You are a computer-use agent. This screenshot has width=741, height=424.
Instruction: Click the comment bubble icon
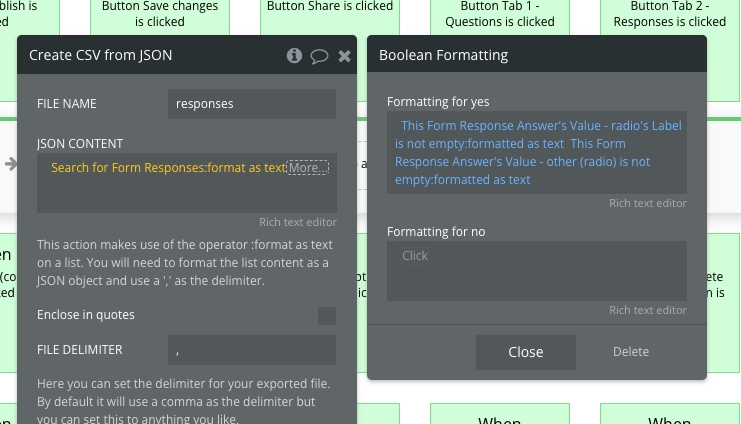tap(319, 56)
